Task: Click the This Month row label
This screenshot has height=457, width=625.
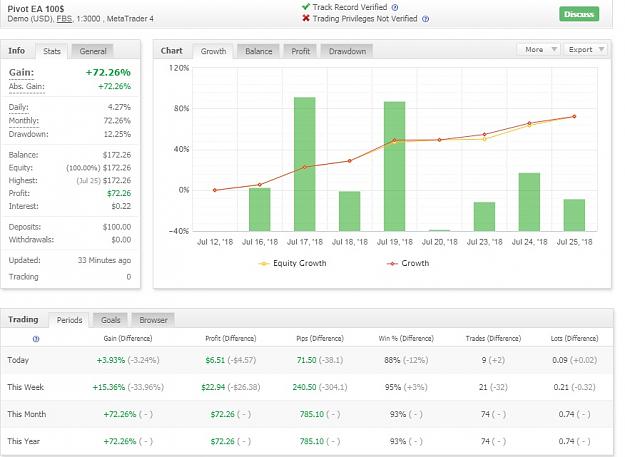Action: click(x=27, y=414)
